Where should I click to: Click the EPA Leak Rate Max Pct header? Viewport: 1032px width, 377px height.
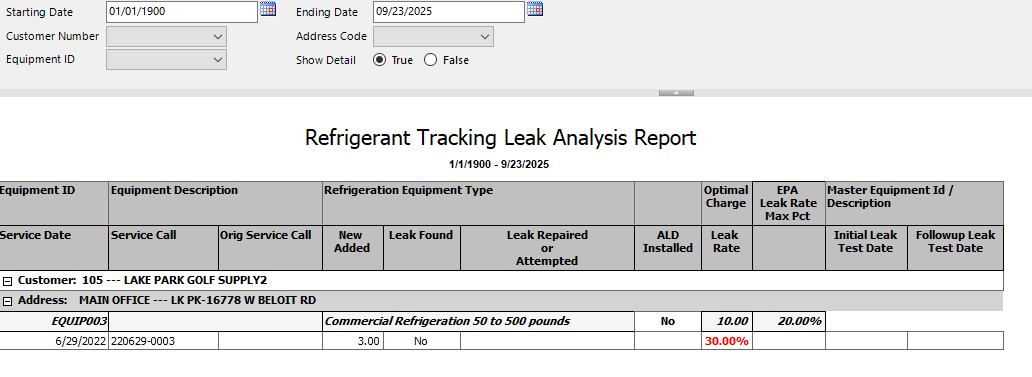[x=788, y=203]
